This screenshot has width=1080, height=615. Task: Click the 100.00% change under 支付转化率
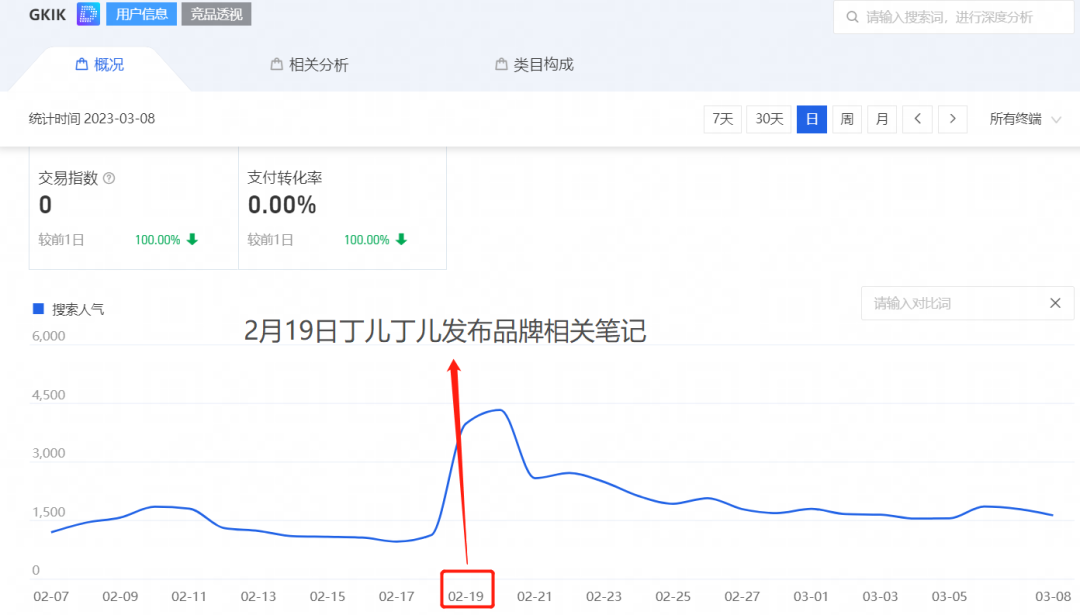[x=366, y=240]
